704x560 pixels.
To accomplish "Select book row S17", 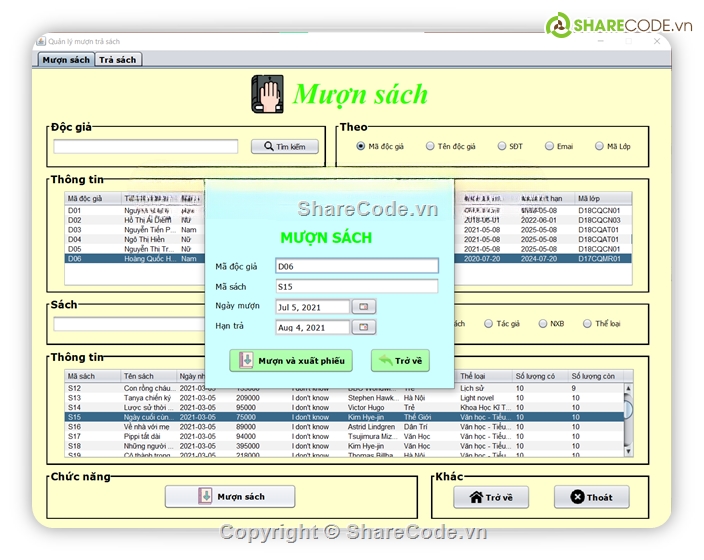I will (344, 437).
